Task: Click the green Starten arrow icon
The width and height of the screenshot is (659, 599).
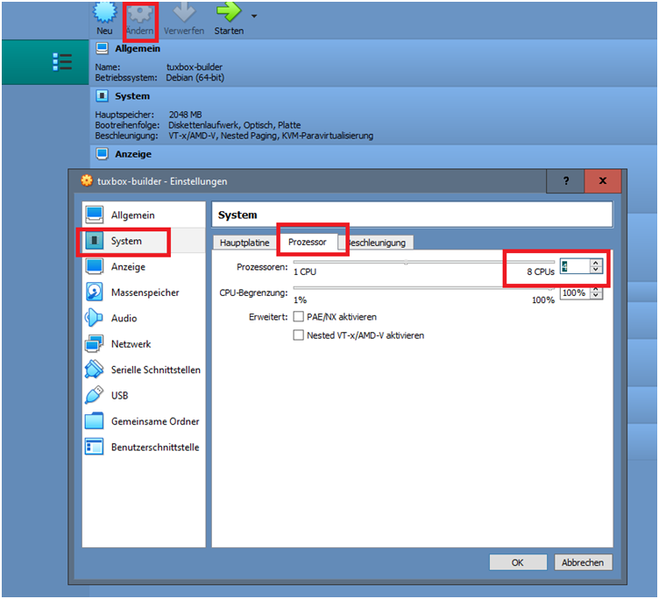Action: click(x=228, y=14)
